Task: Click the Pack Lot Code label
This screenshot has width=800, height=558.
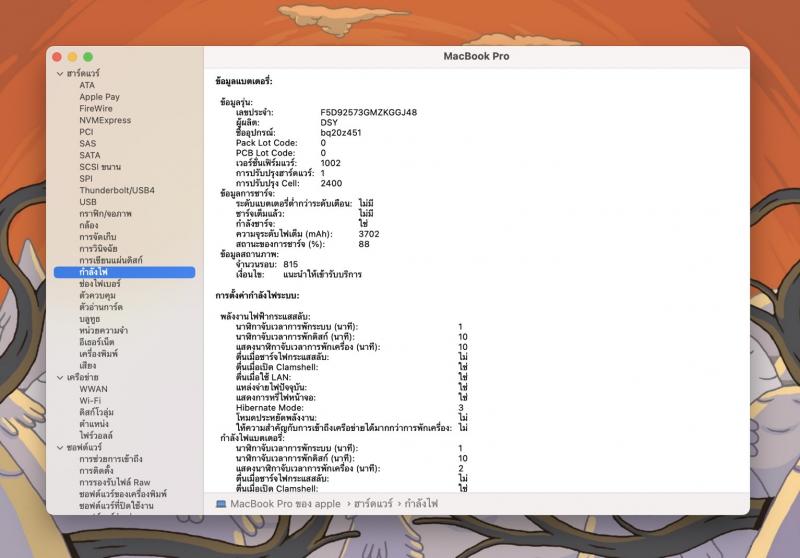Action: [x=266, y=143]
